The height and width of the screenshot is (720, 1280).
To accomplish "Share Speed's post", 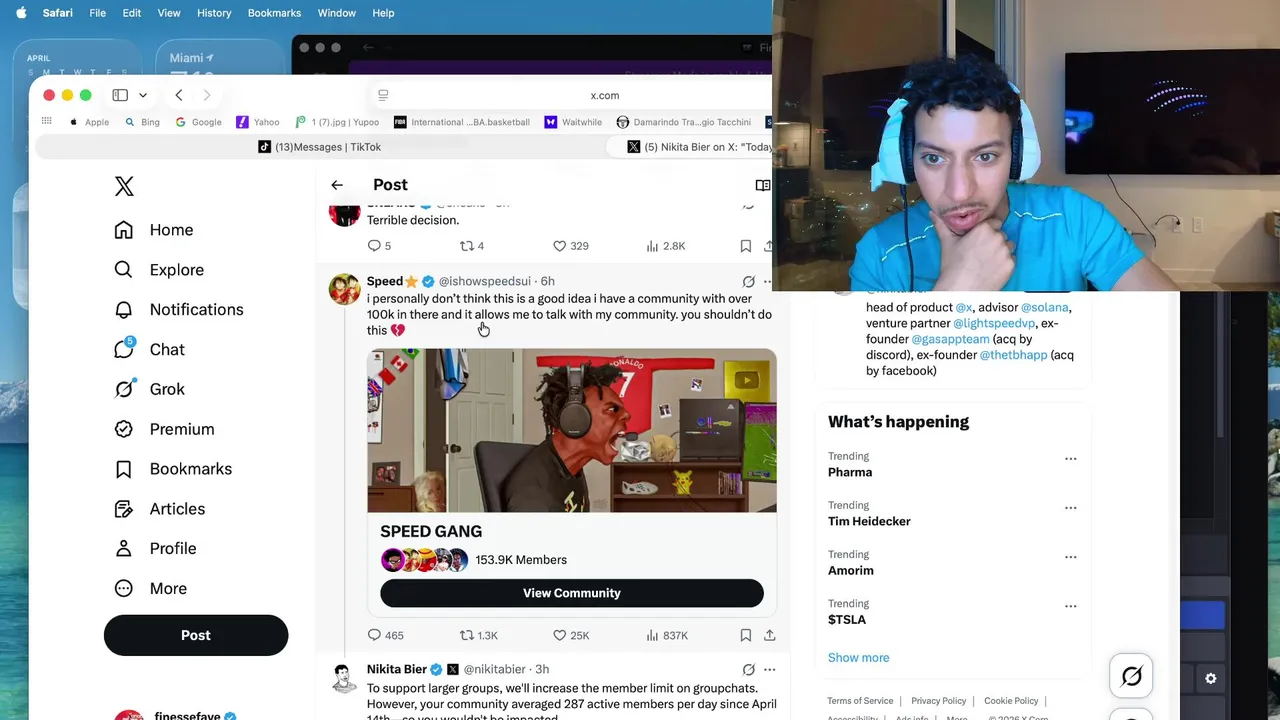I will tap(770, 635).
